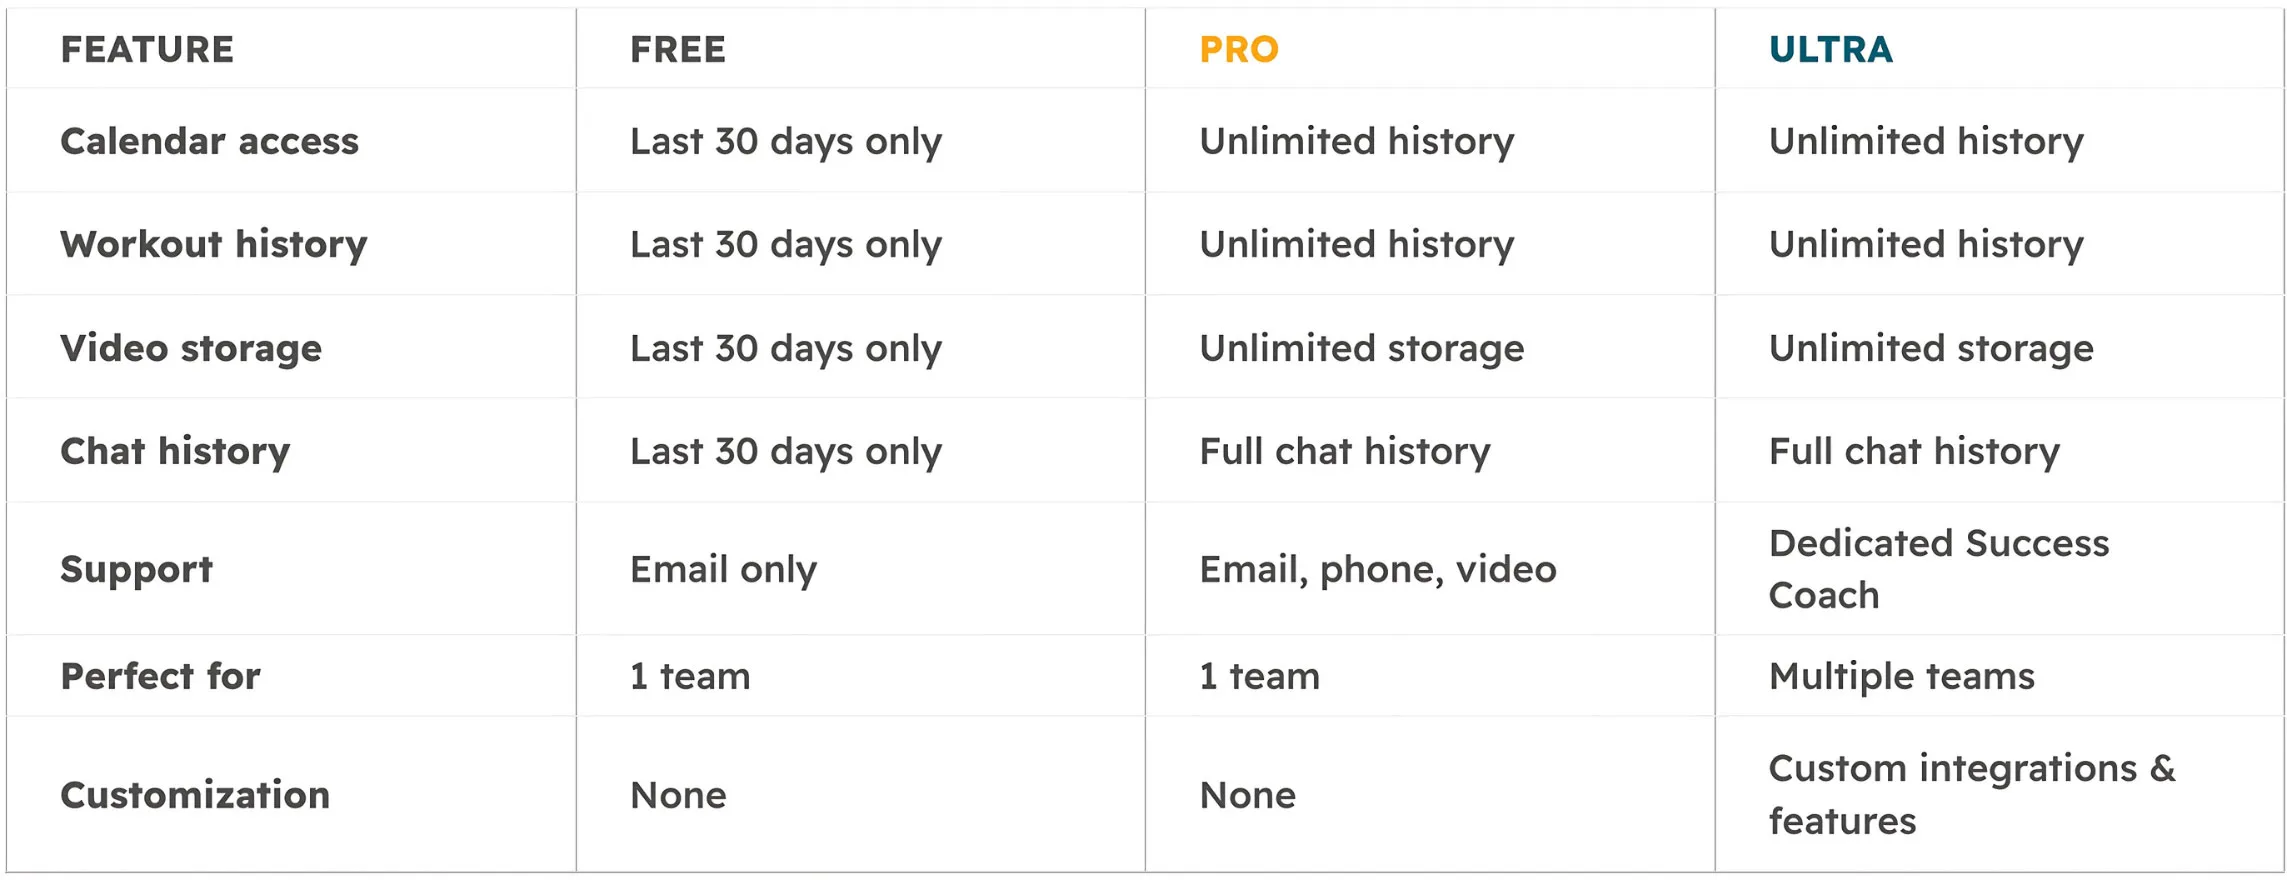Screen dimensions: 2287x880
Task: Click the FREE column header
Action: 677,49
